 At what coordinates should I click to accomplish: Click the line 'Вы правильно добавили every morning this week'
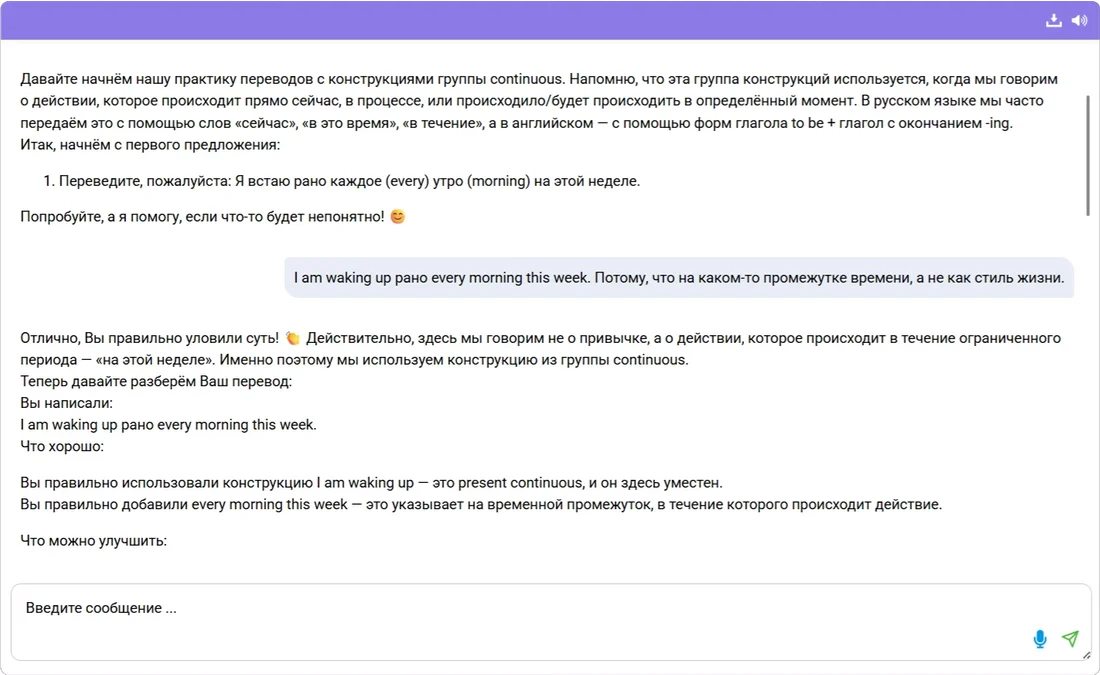tap(481, 504)
